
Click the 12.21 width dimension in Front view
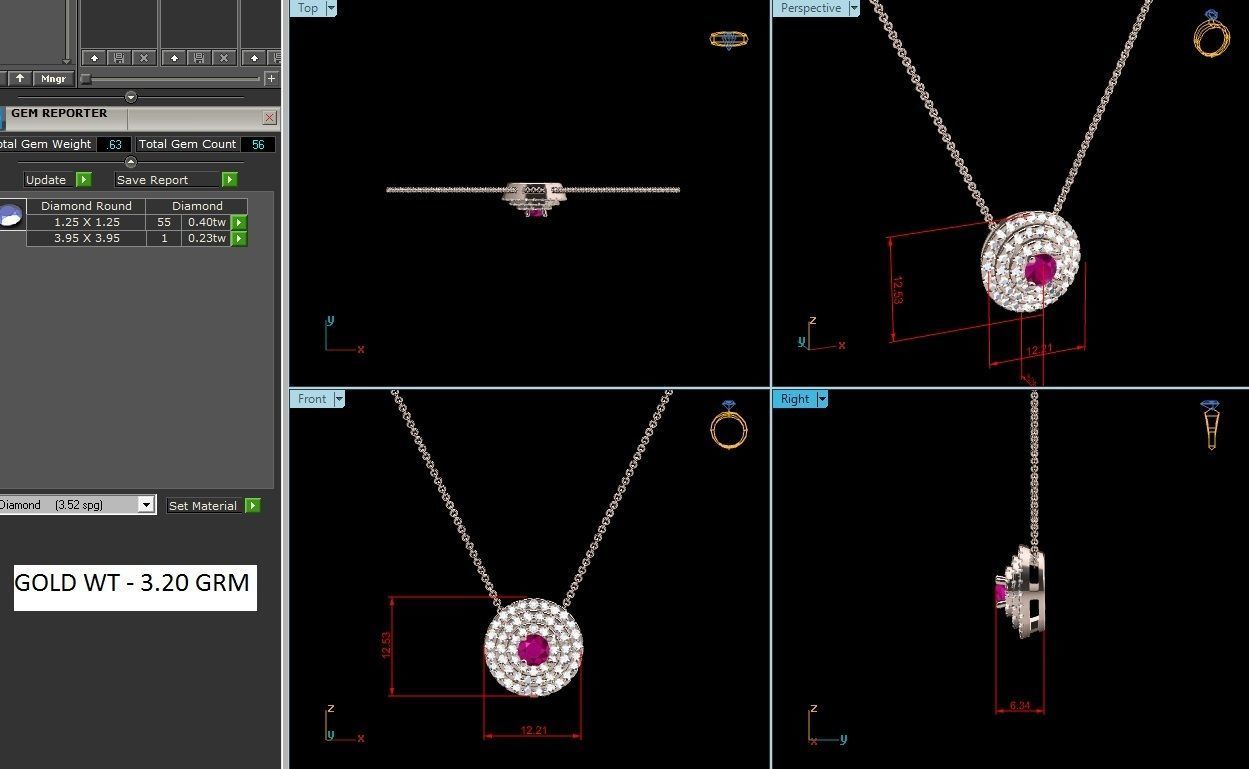point(534,731)
